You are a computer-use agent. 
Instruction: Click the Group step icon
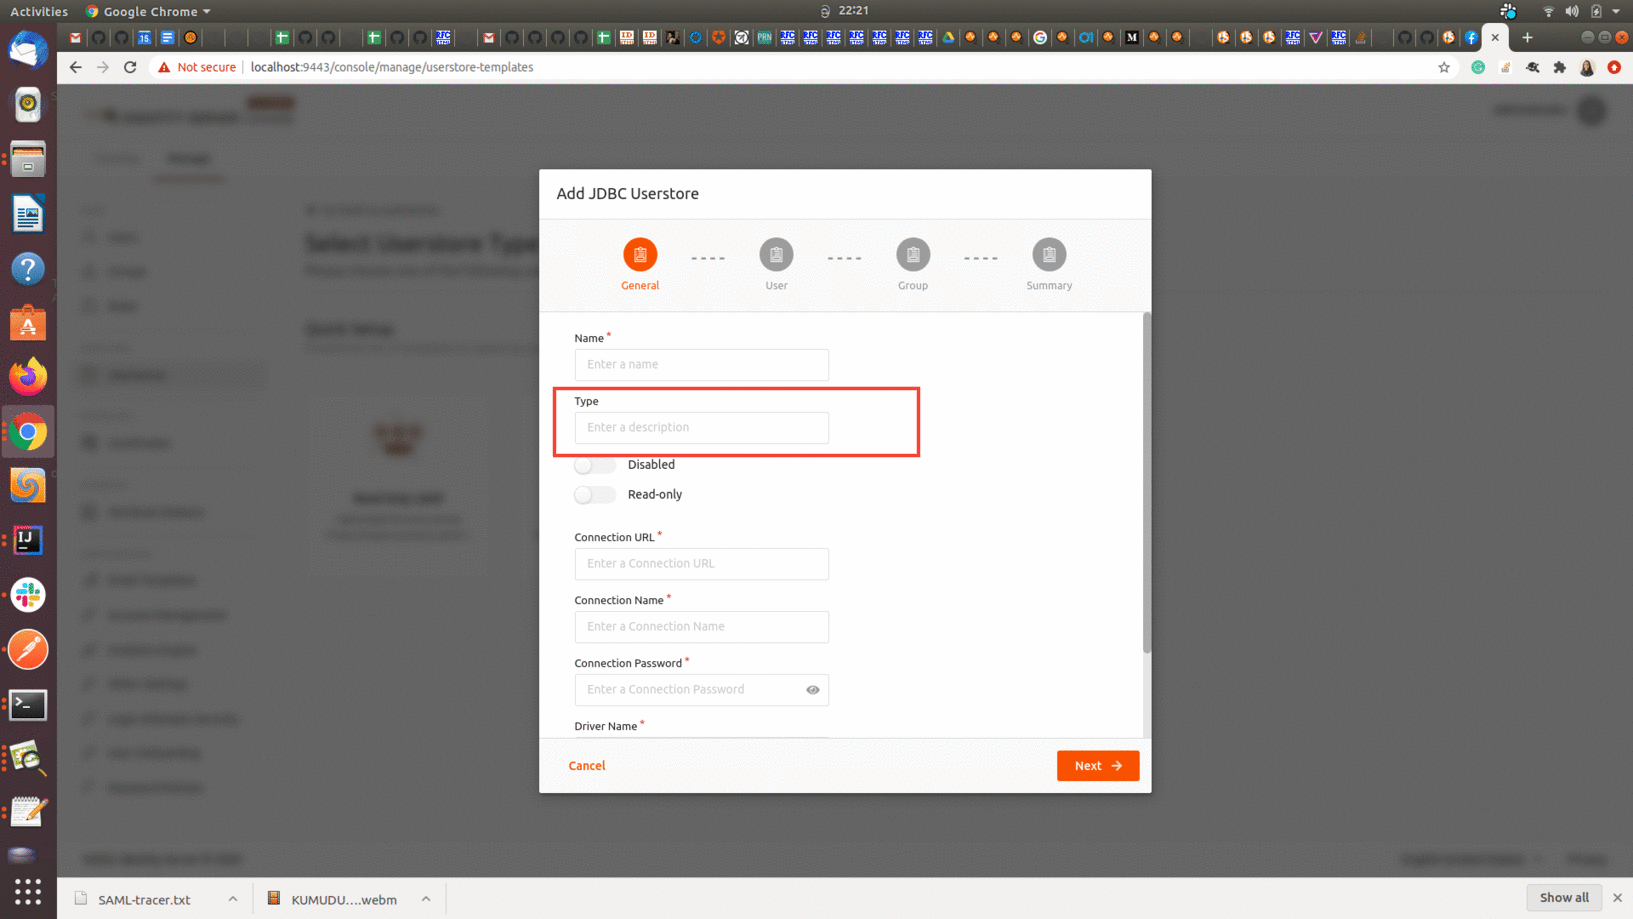click(913, 255)
